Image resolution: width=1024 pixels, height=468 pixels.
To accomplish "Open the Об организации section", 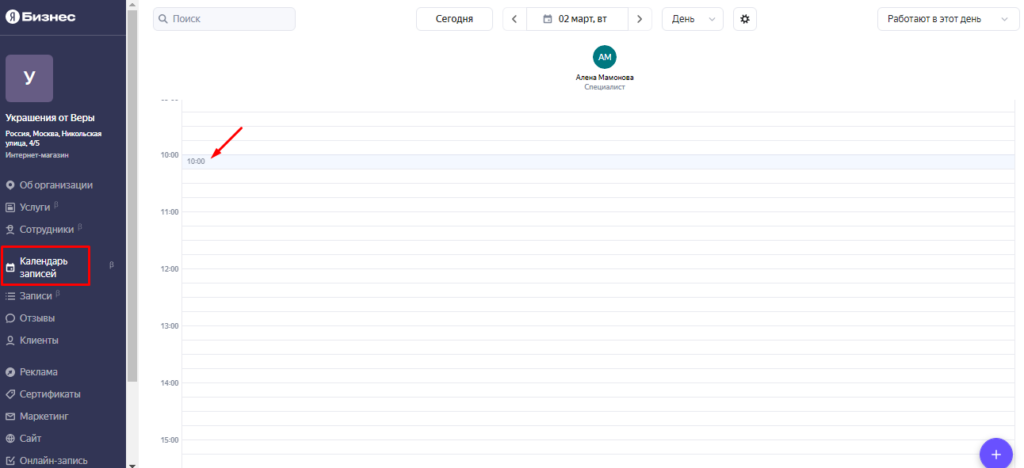I will 56,185.
